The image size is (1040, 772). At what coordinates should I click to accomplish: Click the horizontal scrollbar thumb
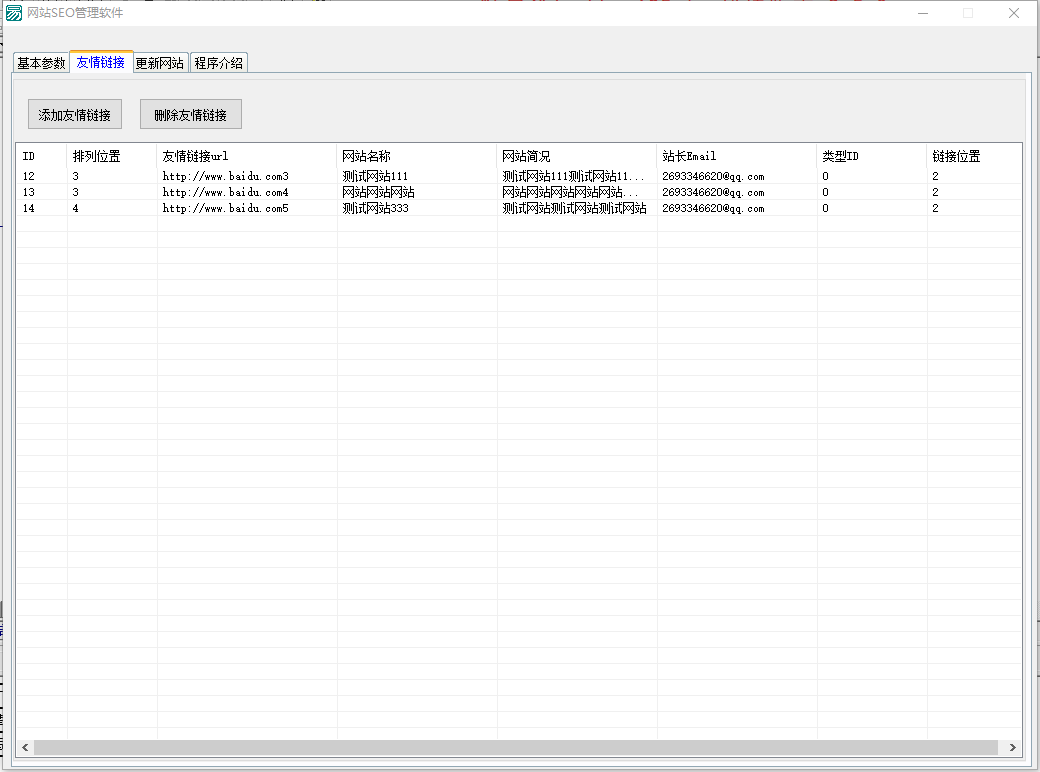515,748
